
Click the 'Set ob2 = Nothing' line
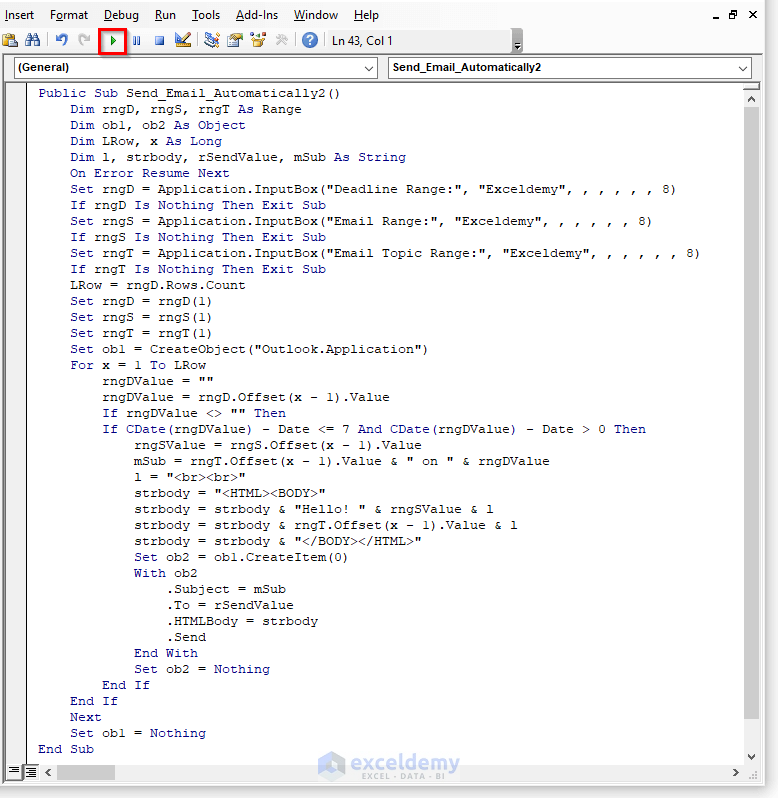[201, 669]
